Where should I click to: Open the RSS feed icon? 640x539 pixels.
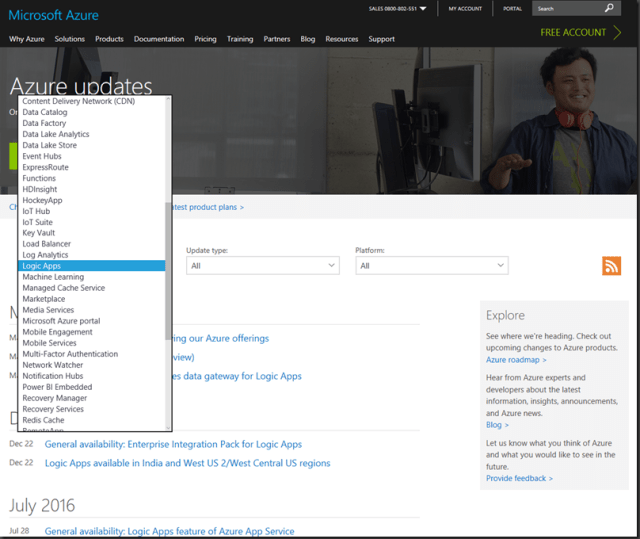(x=611, y=266)
